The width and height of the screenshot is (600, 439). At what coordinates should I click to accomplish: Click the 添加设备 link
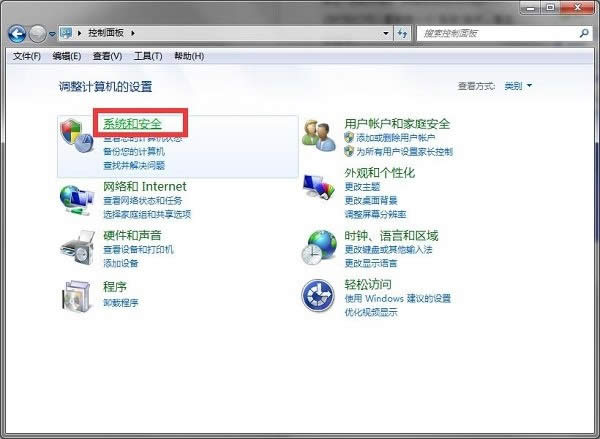tap(121, 263)
